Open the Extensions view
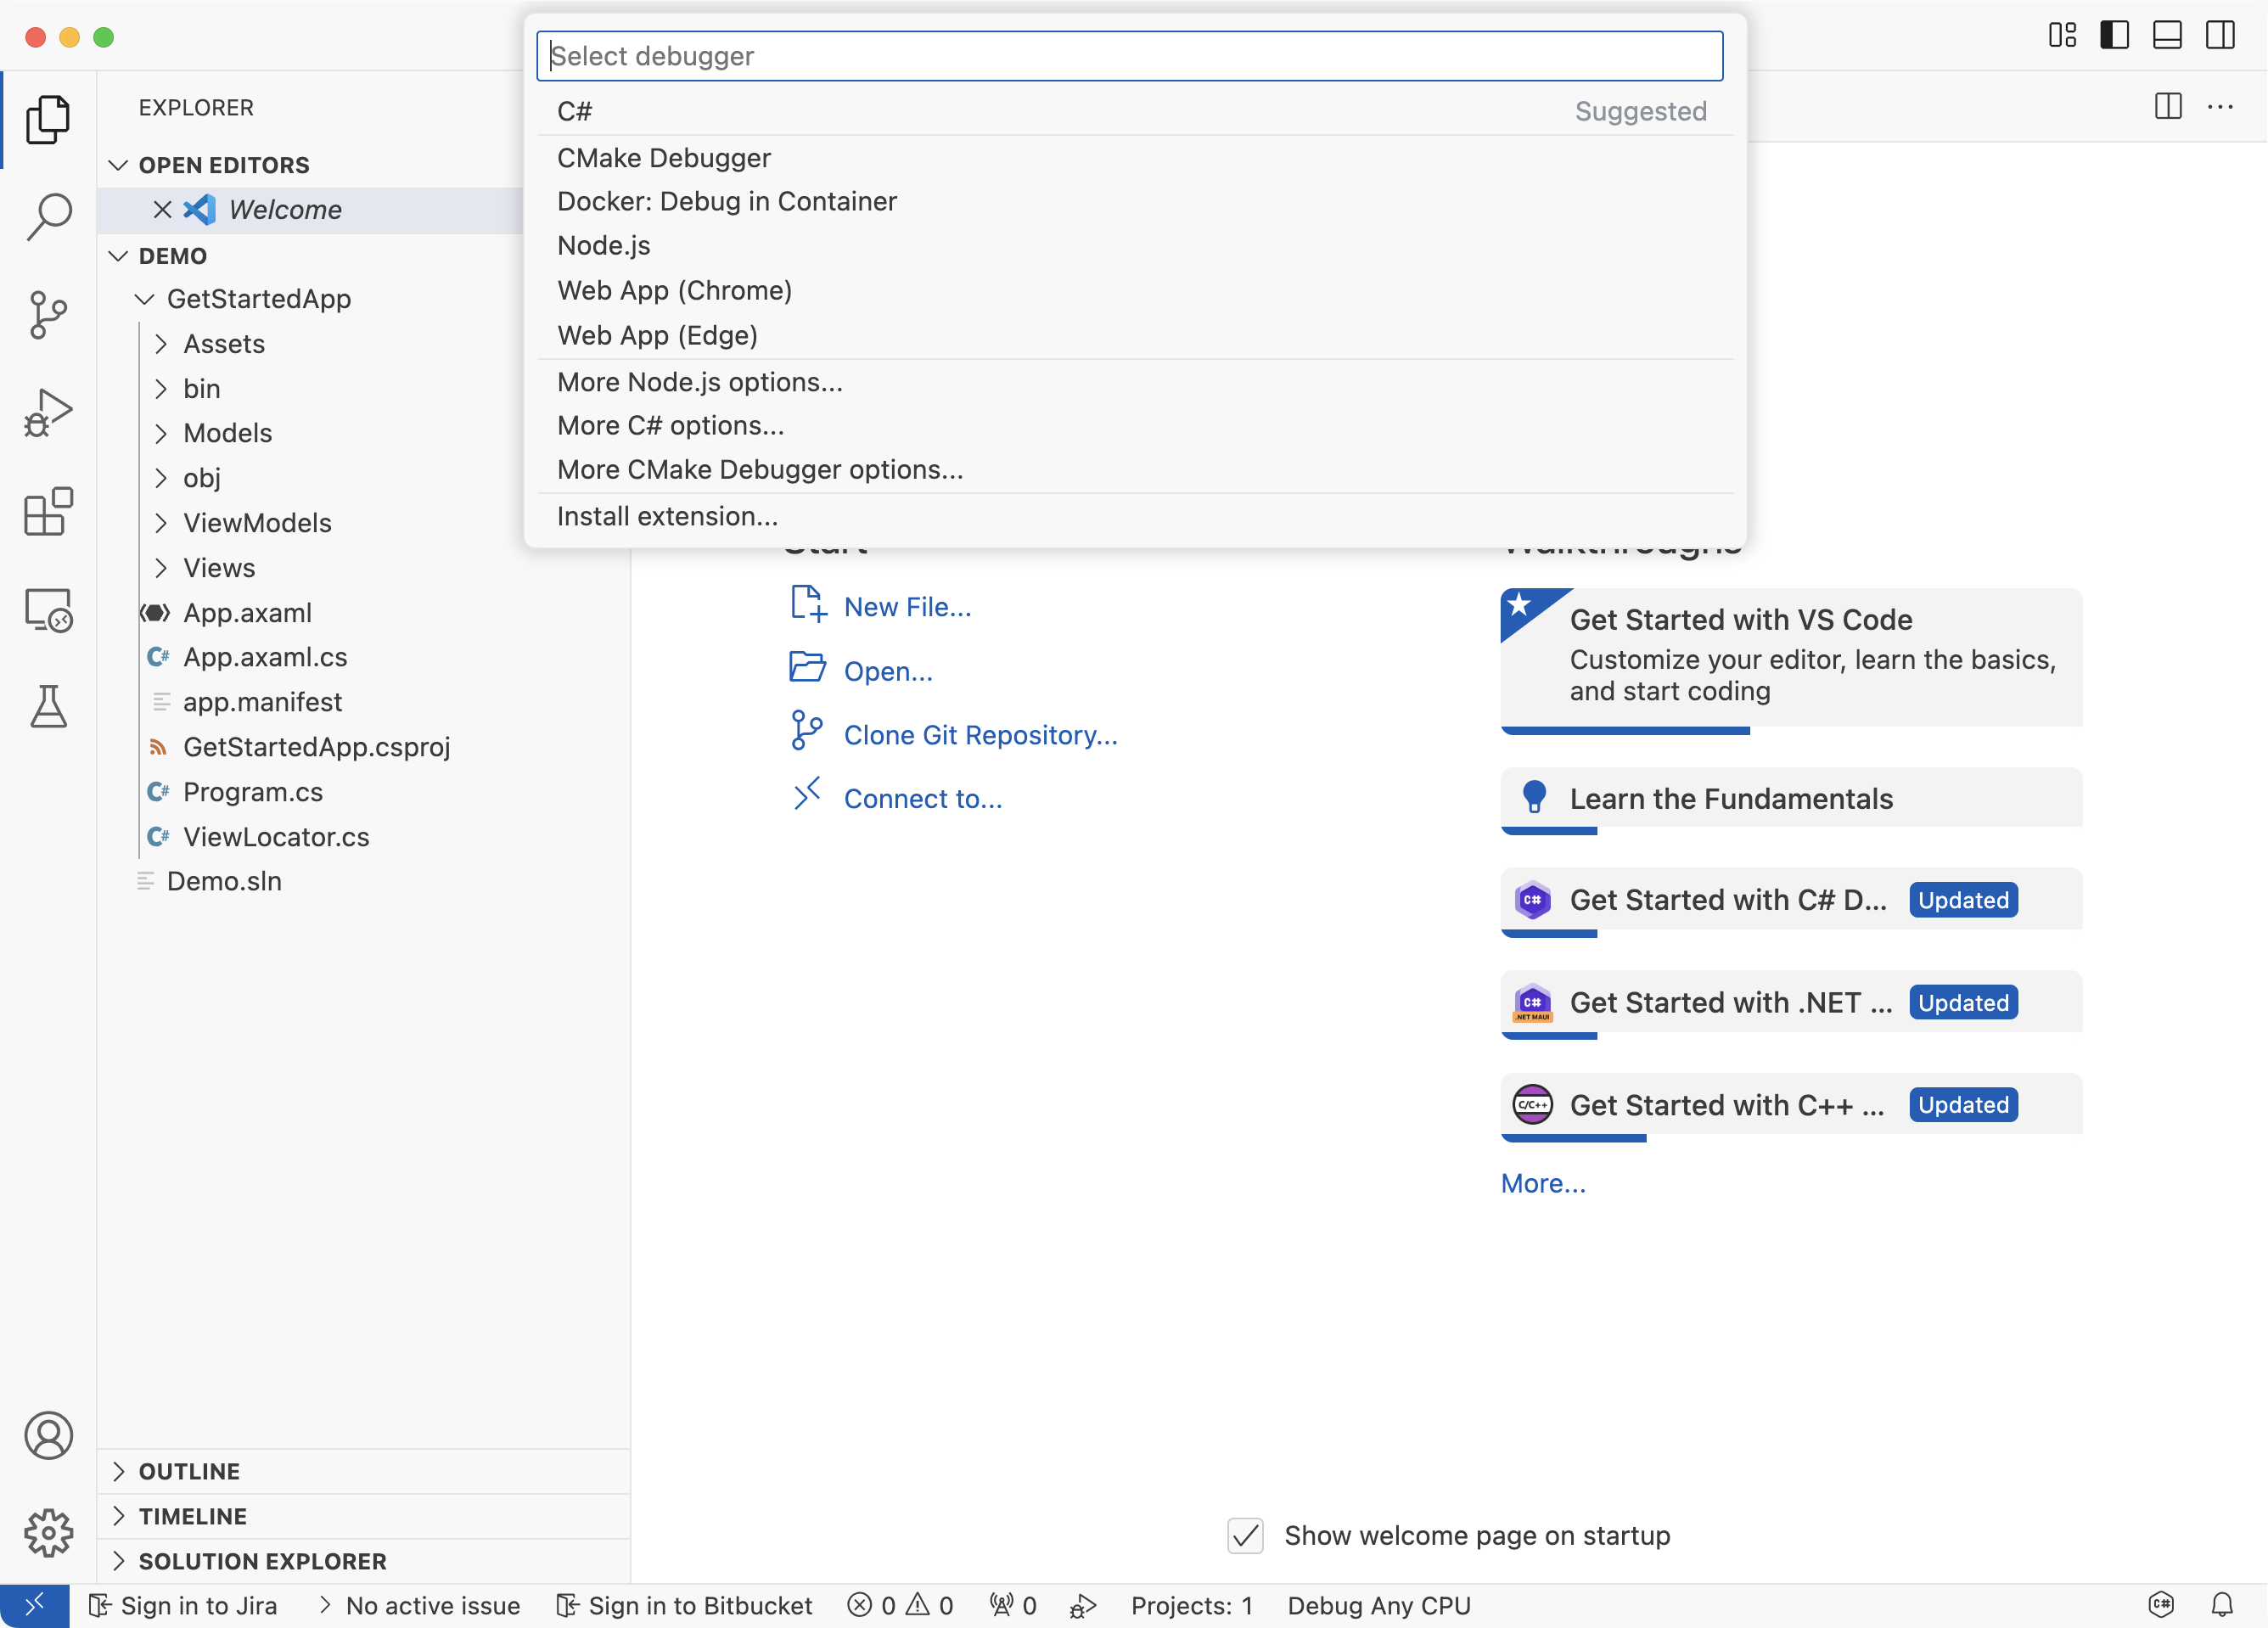2268x1628 pixels. coord(48,512)
